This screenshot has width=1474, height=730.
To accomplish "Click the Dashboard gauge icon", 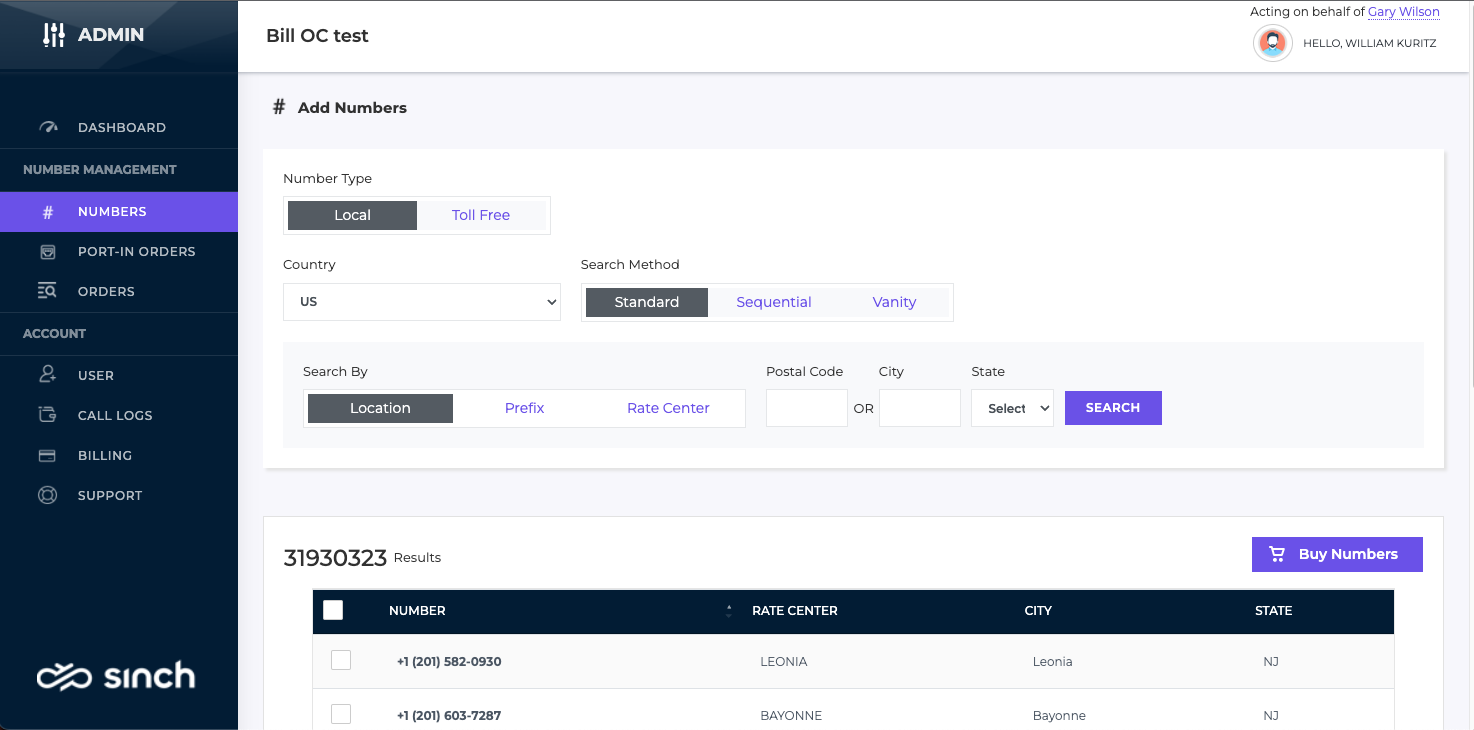I will click(48, 127).
